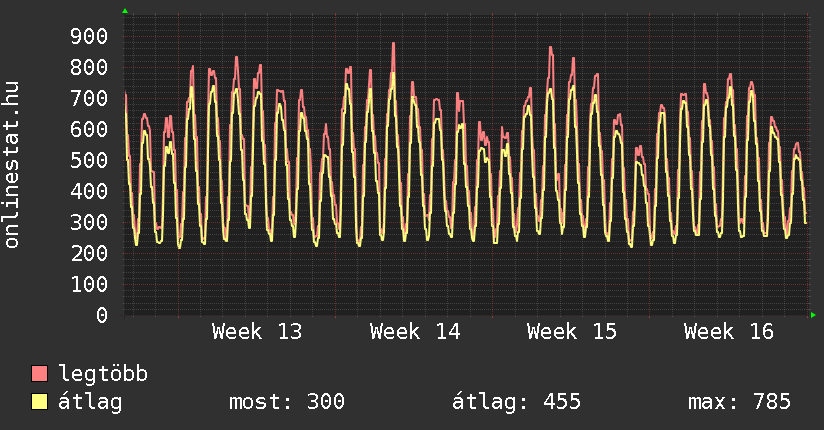
Task: Click the yellow átlag legend swatch
Action: pyautogui.click(x=40, y=402)
